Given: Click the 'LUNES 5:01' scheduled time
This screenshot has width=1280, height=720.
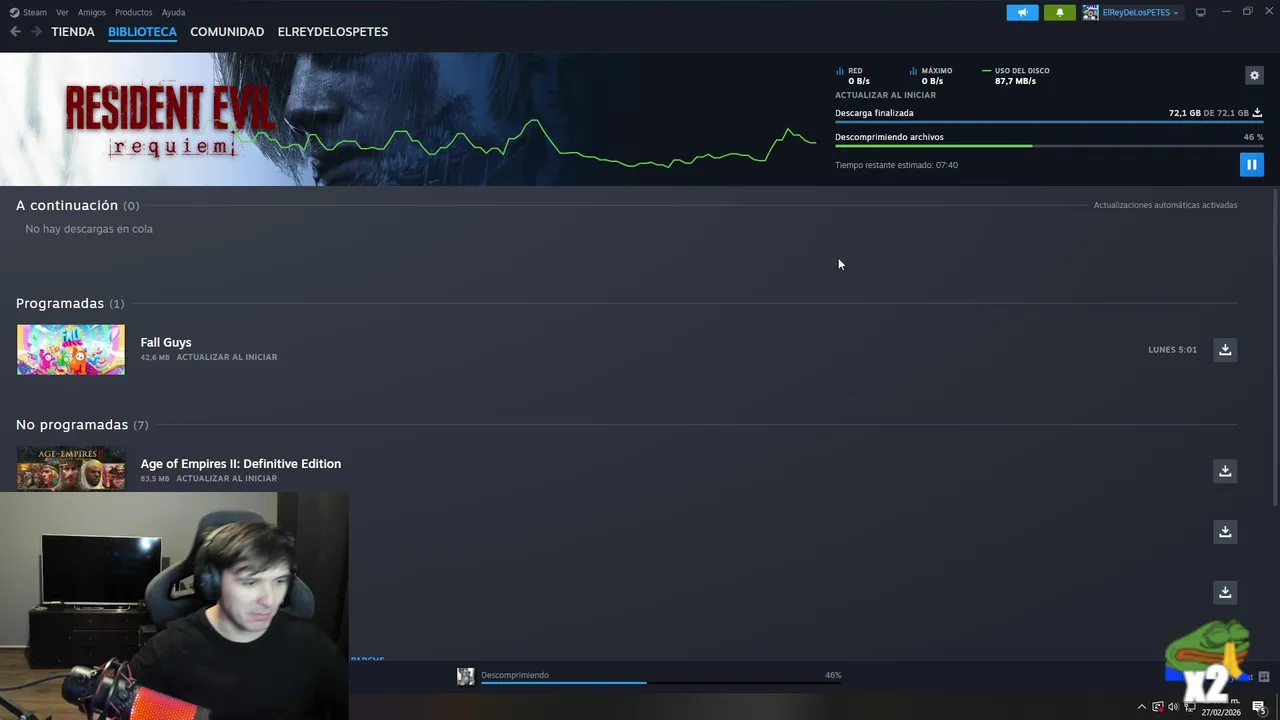Looking at the screenshot, I should click(1172, 350).
